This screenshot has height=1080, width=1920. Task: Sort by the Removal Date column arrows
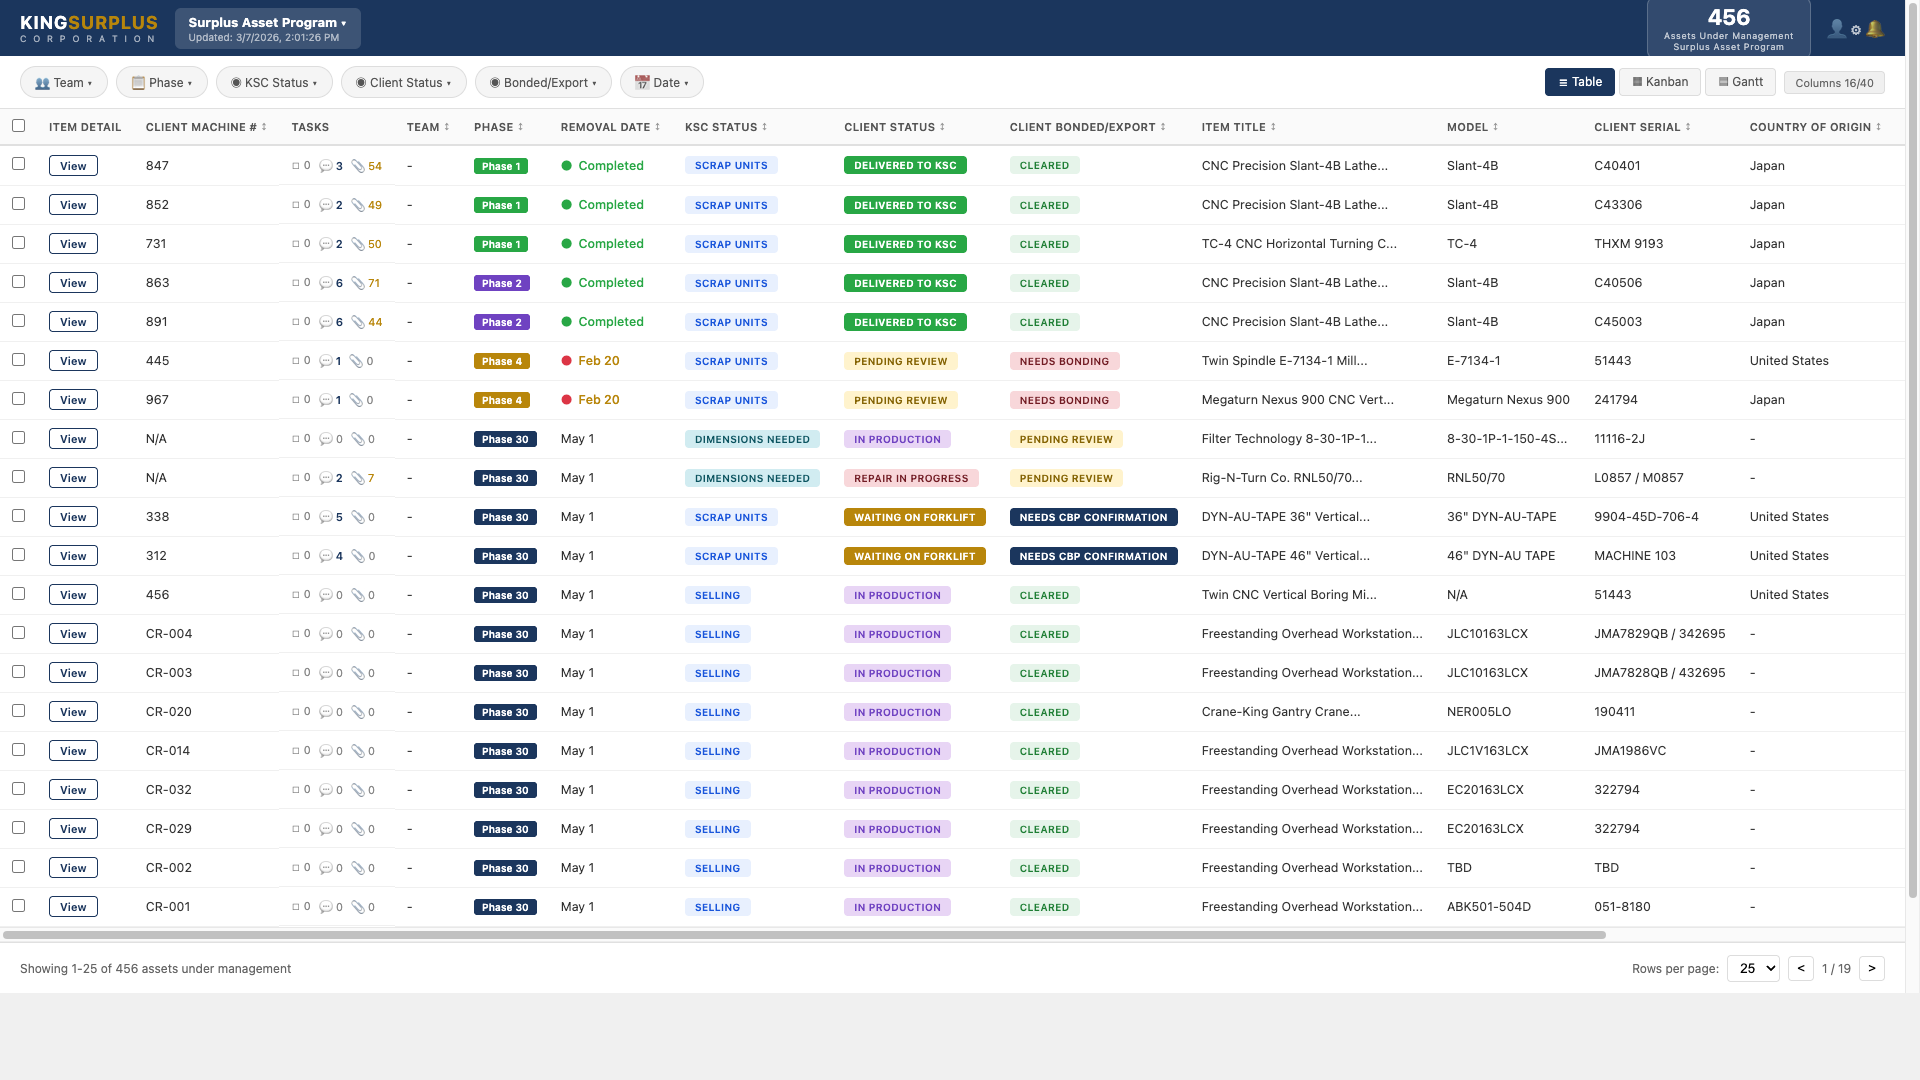657,127
